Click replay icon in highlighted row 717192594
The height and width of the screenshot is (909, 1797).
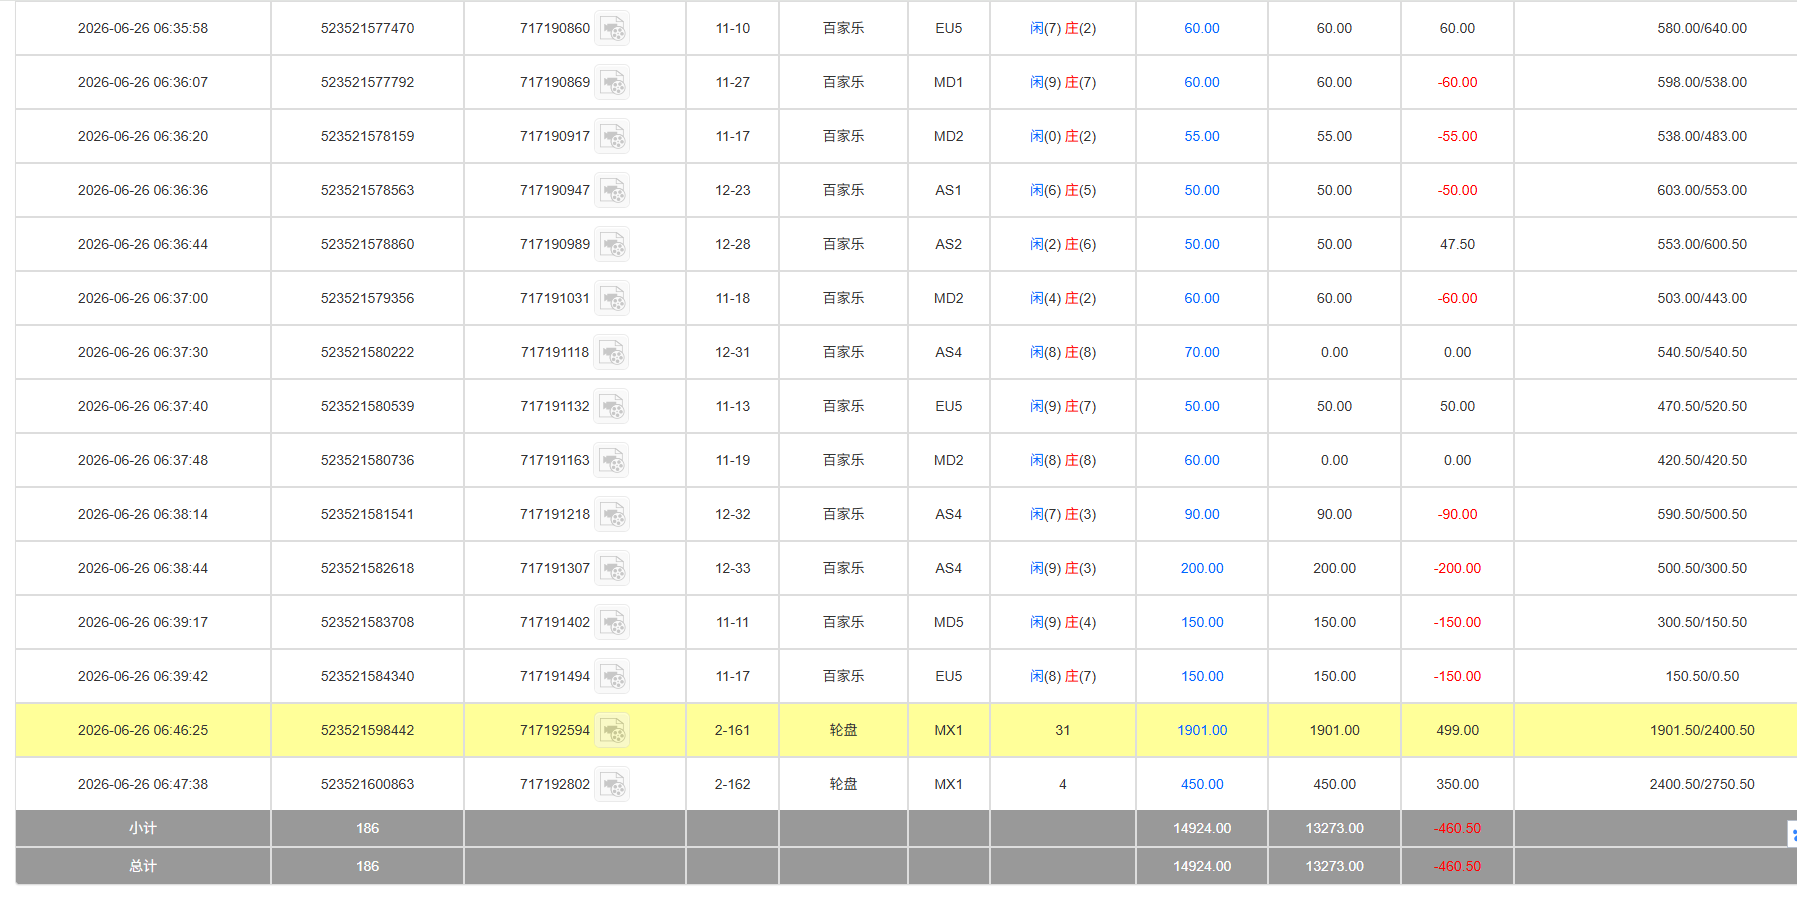tap(612, 730)
